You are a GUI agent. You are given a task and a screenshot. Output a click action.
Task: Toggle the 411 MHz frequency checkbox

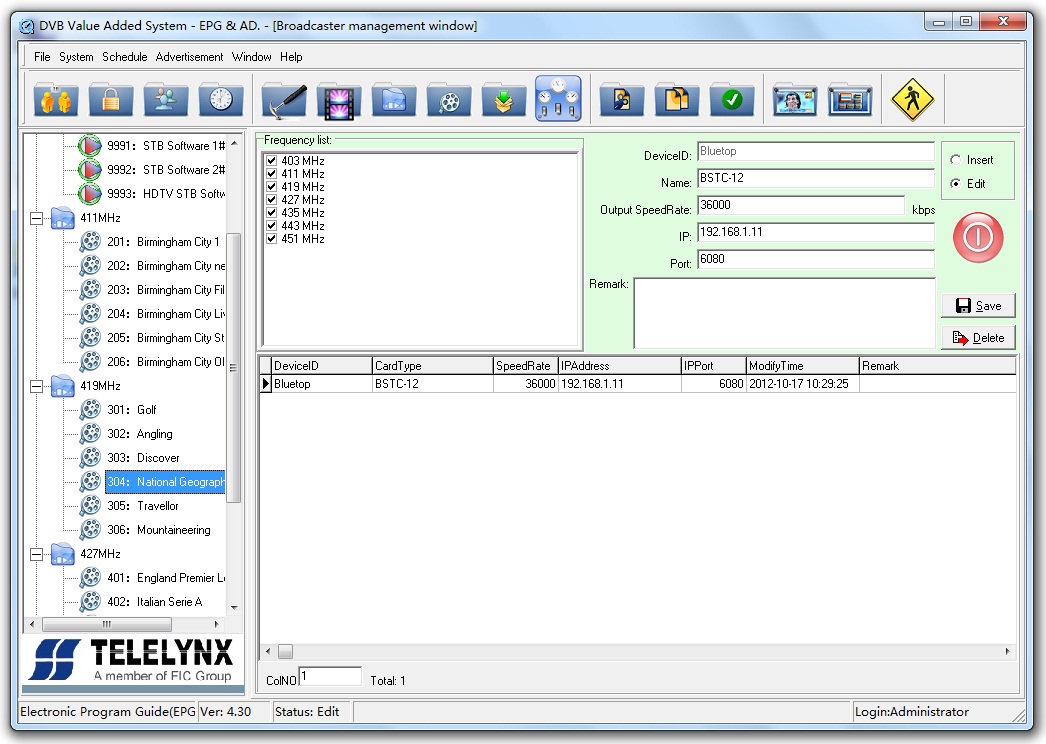pyautogui.click(x=272, y=173)
